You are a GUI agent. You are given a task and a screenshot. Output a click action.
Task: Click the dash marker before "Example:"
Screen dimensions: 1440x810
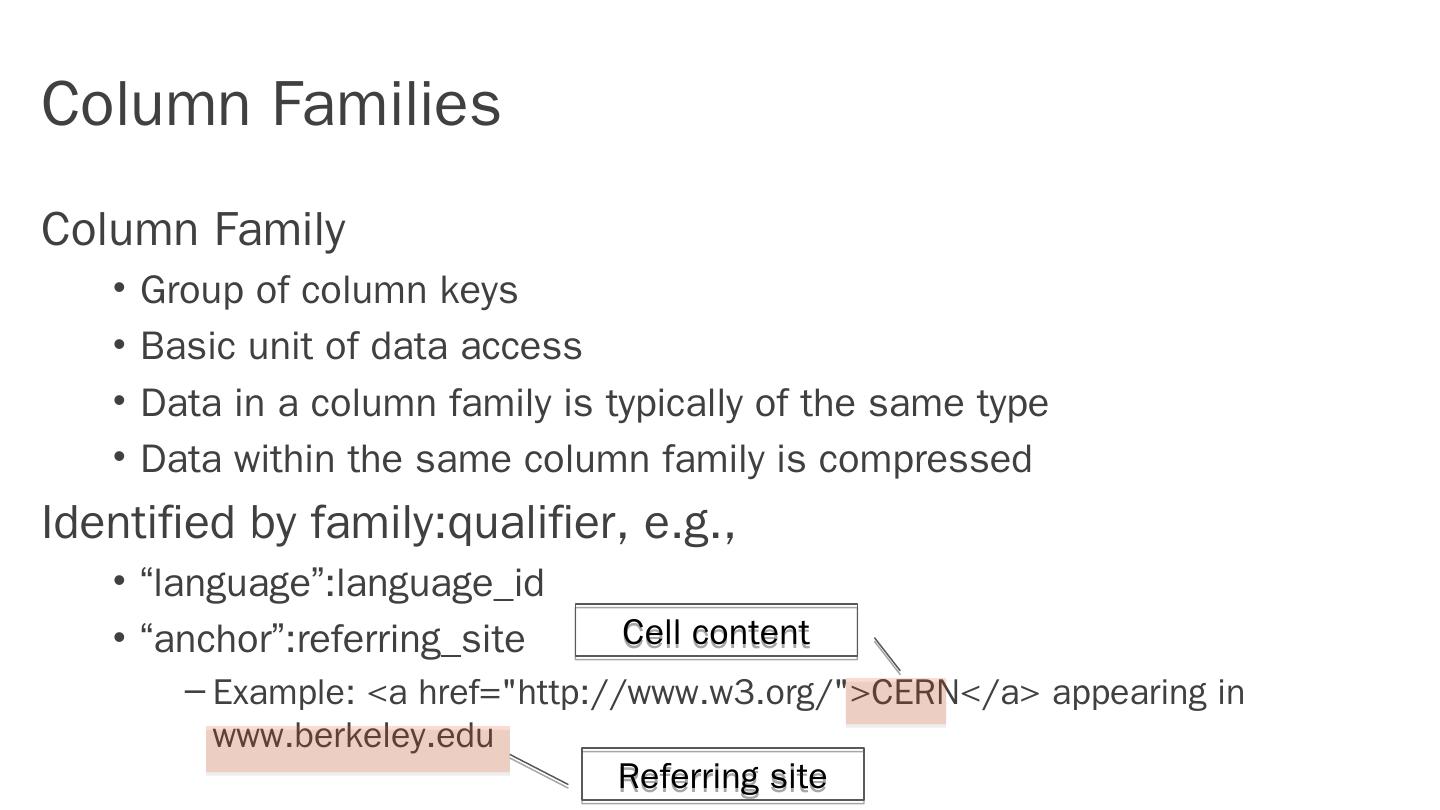pyautogui.click(x=196, y=690)
